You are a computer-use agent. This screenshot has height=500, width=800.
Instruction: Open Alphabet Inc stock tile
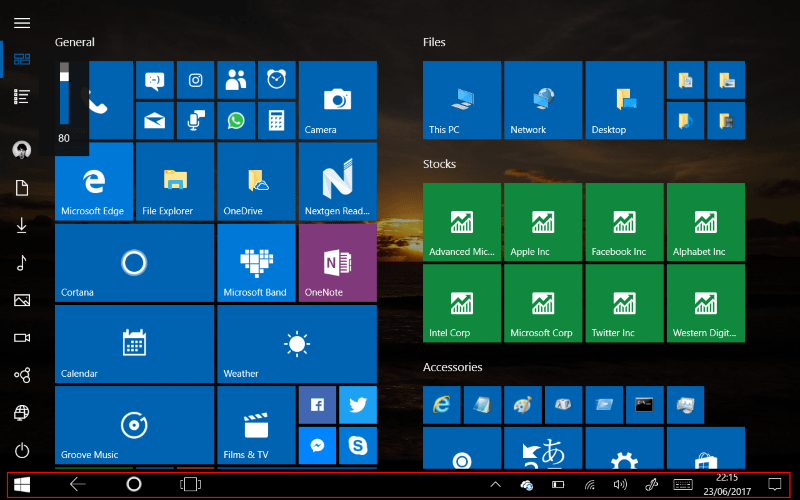tap(706, 222)
